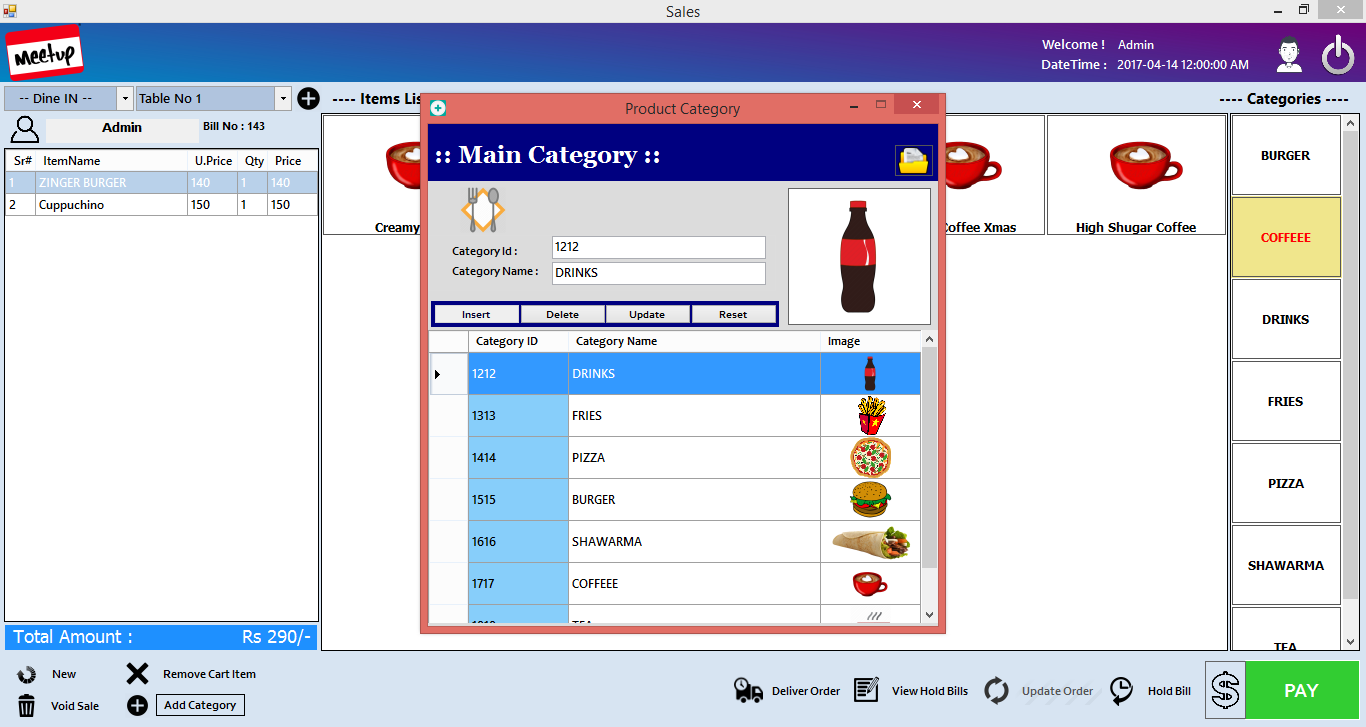1366x727 pixels.
Task: Click the user profile icon top right
Action: [1289, 54]
